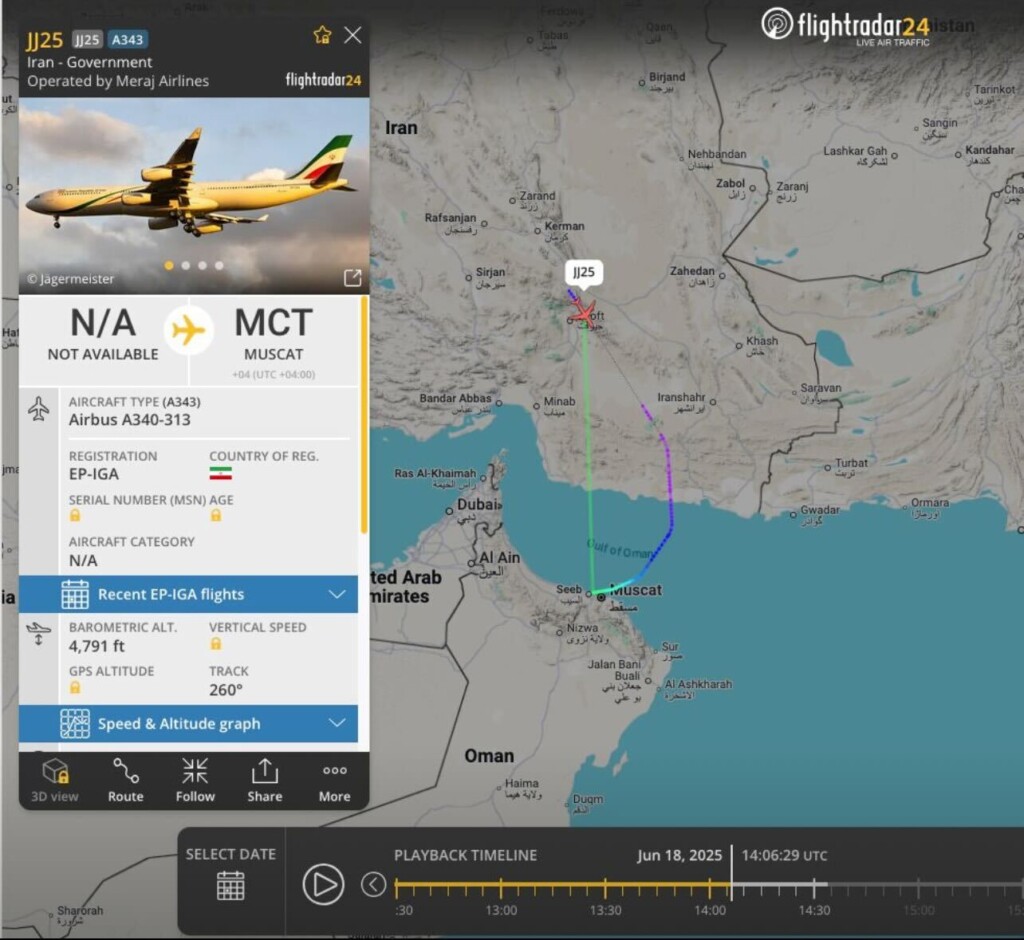
Task: Play the flight playback
Action: click(x=323, y=884)
